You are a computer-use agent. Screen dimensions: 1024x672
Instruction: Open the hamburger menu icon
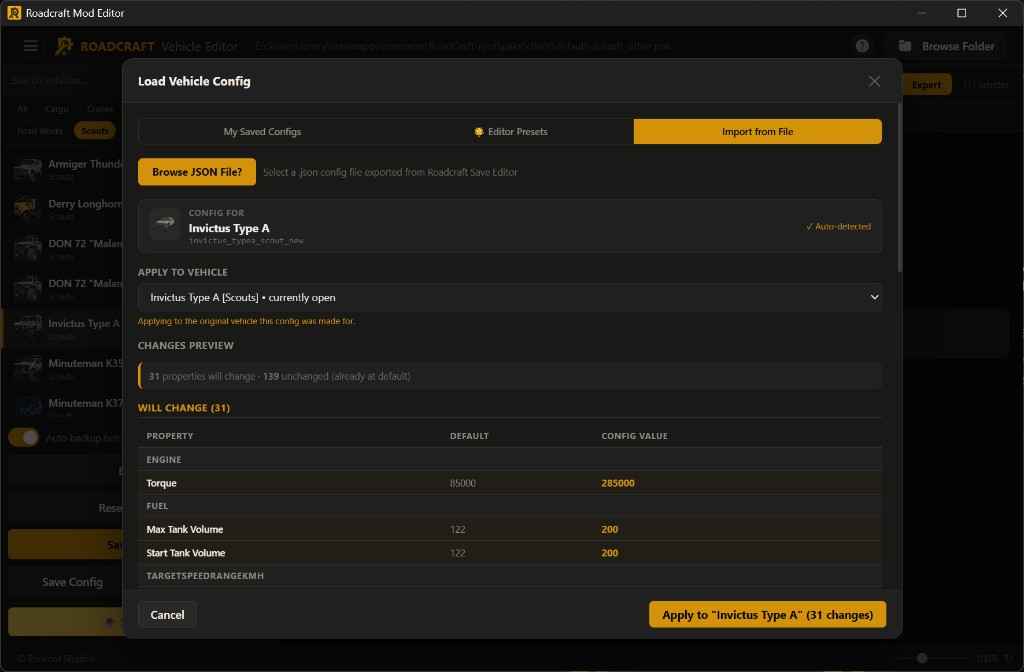(x=30, y=46)
